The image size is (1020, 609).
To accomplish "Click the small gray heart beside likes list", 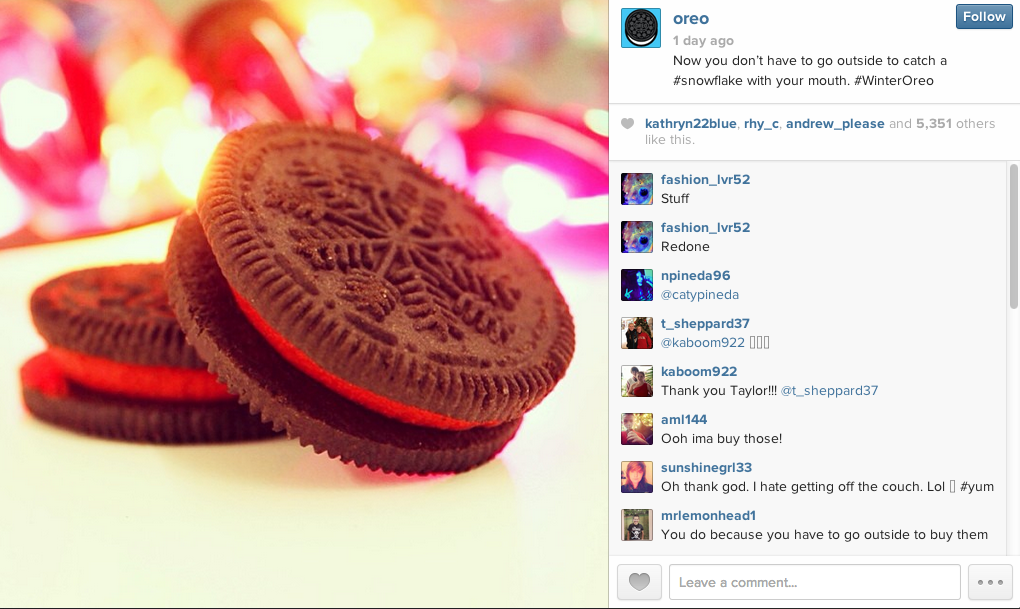I will point(627,124).
